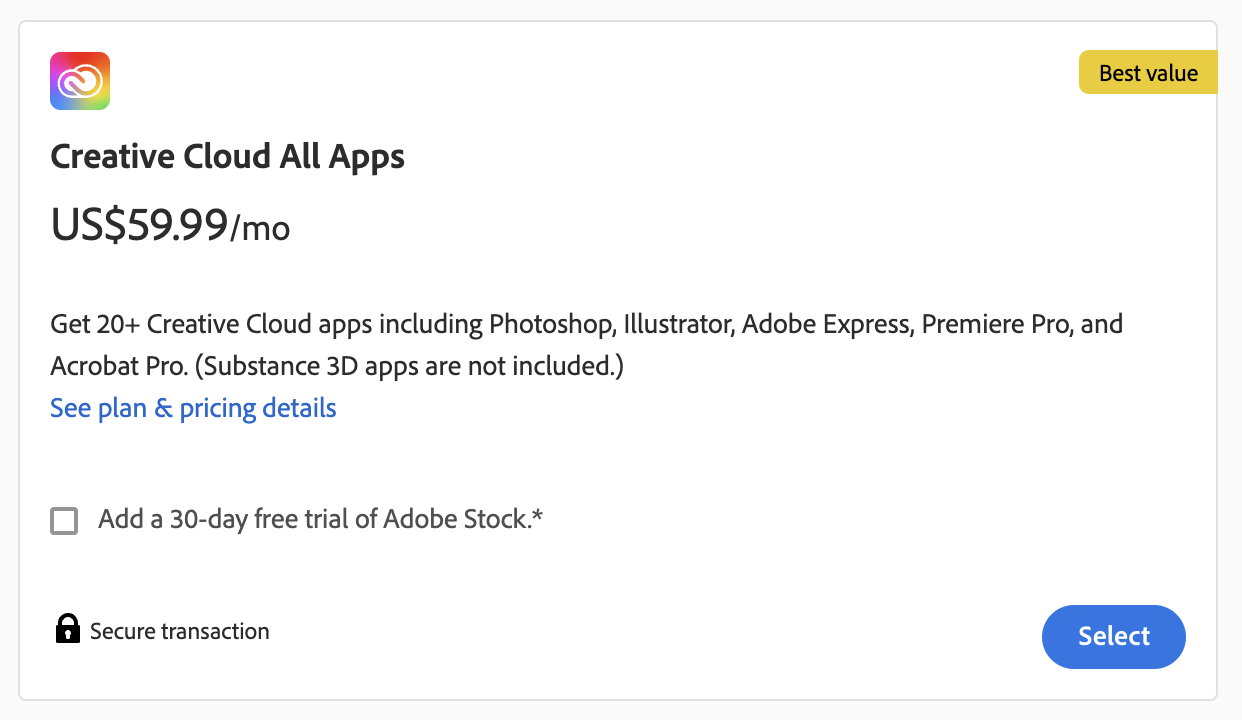Screen dimensions: 1242x720
Task: Click the US$59.99/mo price text
Action: click(x=170, y=226)
